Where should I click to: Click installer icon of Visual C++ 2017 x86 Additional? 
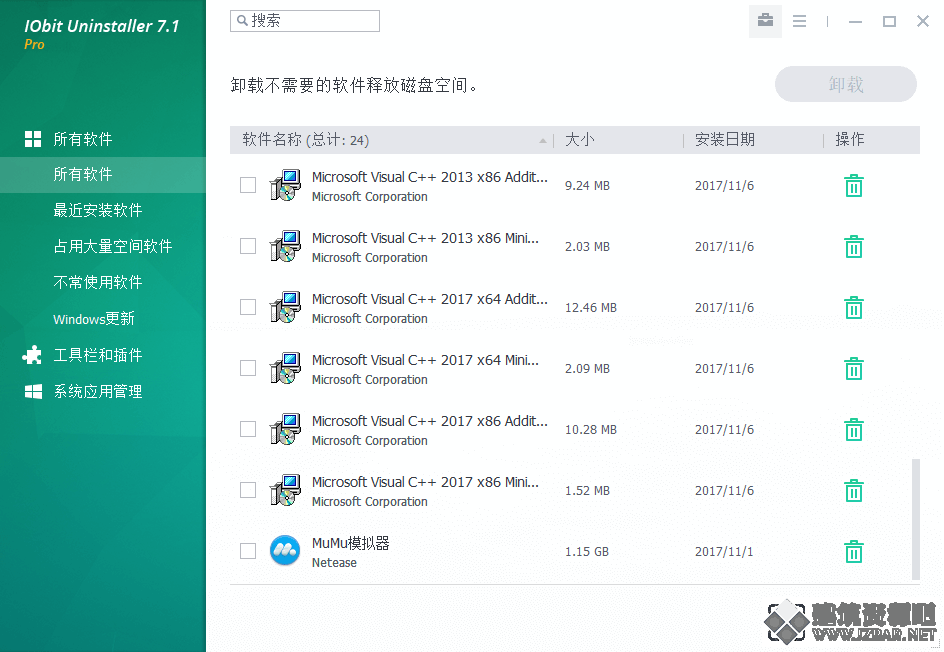[x=285, y=429]
